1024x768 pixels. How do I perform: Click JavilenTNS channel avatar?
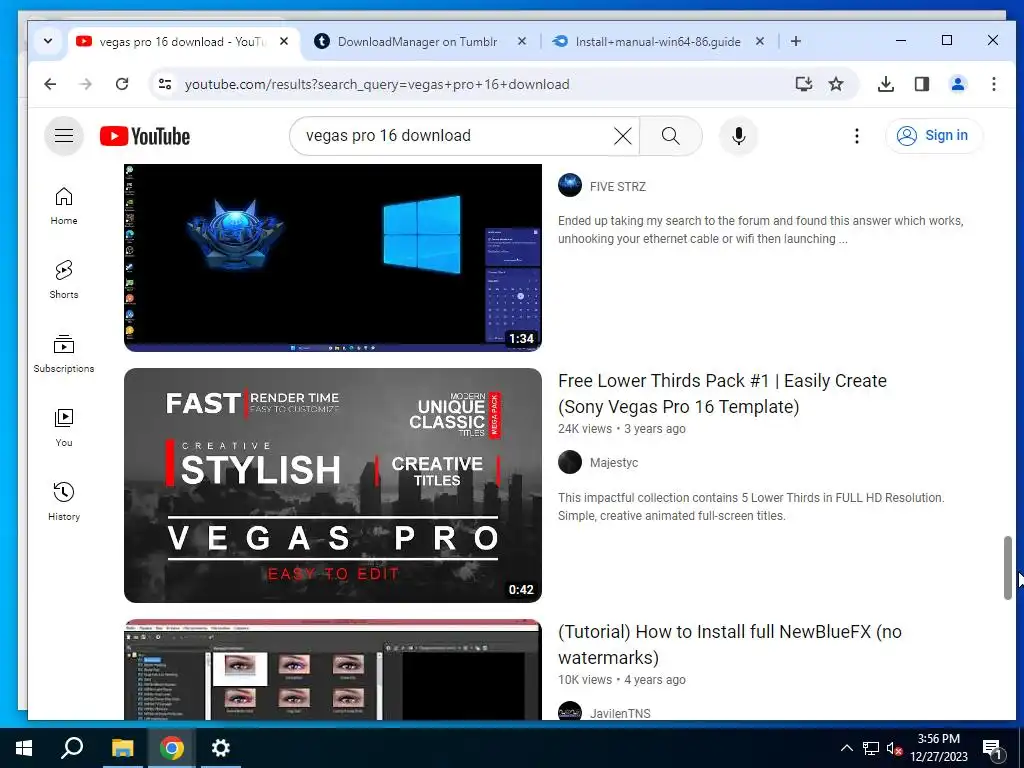click(570, 712)
